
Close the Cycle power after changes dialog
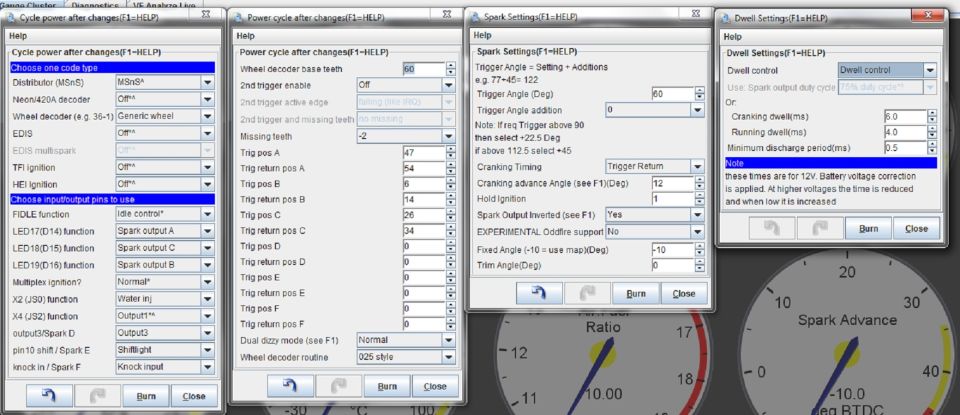click(x=194, y=396)
